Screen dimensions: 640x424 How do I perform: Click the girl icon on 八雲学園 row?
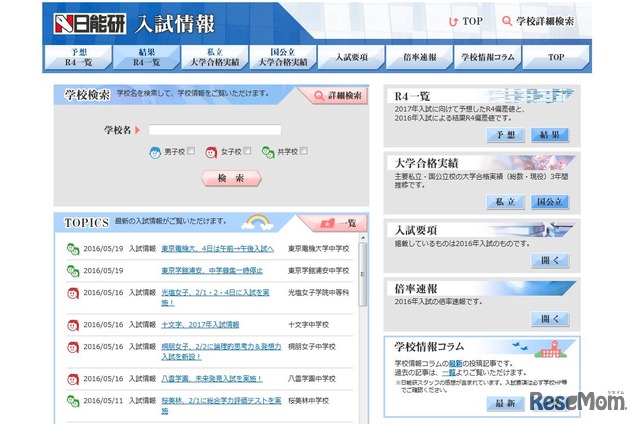pyautogui.click(x=73, y=379)
